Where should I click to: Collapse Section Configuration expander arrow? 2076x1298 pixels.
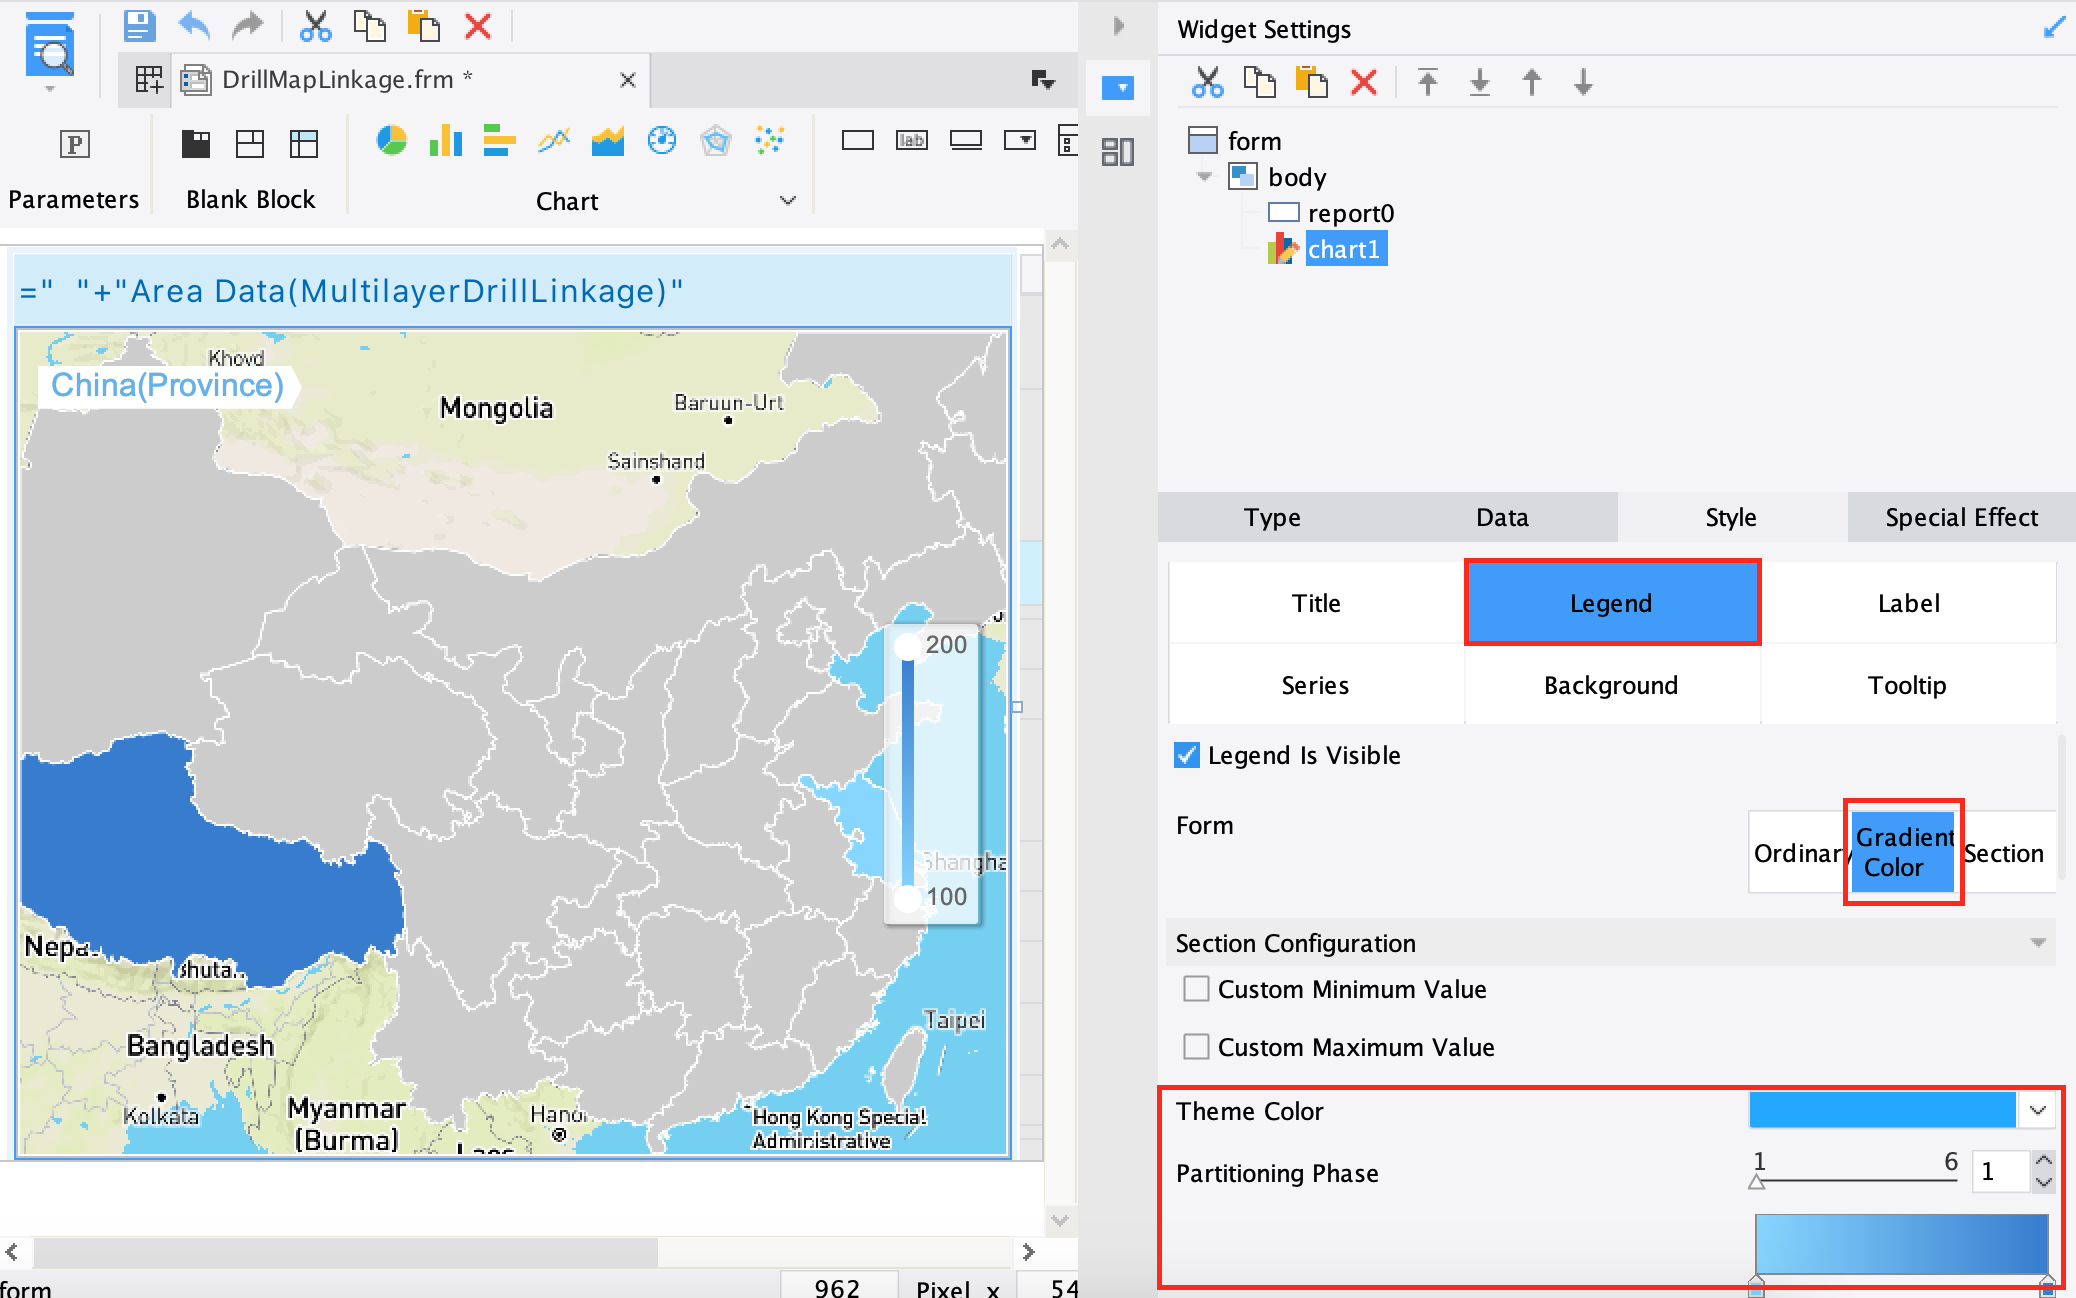coord(2038,943)
